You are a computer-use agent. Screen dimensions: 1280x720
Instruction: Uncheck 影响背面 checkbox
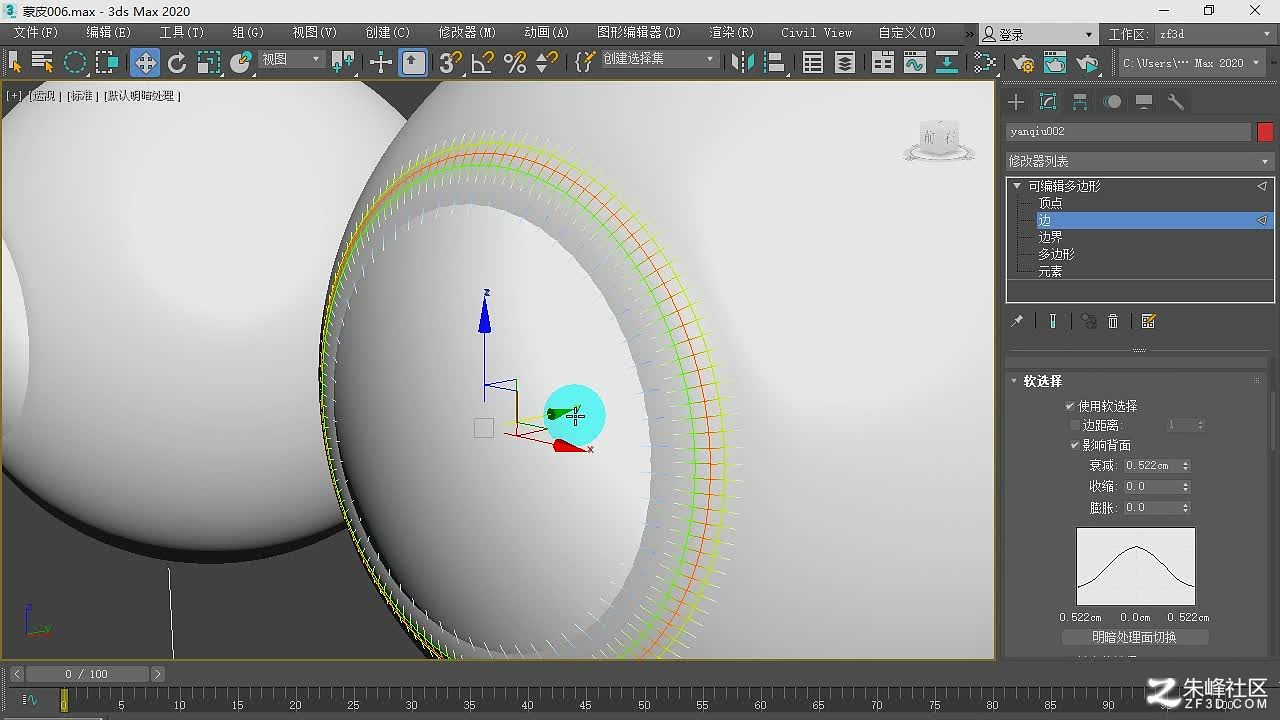pos(1075,445)
